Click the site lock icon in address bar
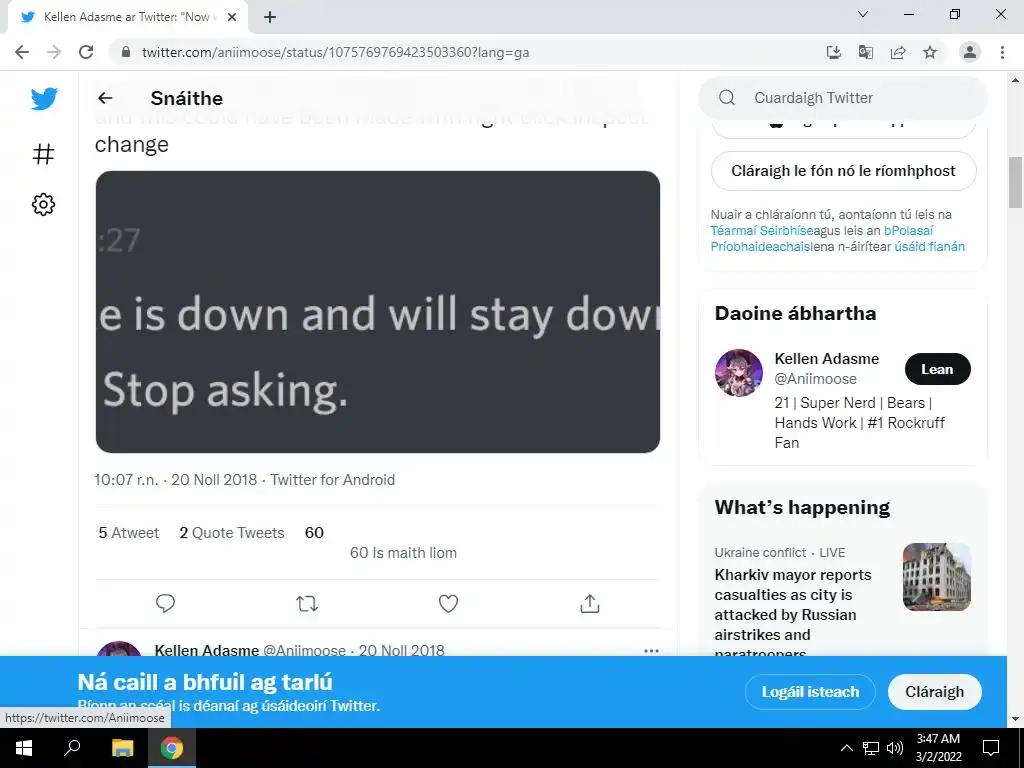1024x768 pixels. coord(126,52)
